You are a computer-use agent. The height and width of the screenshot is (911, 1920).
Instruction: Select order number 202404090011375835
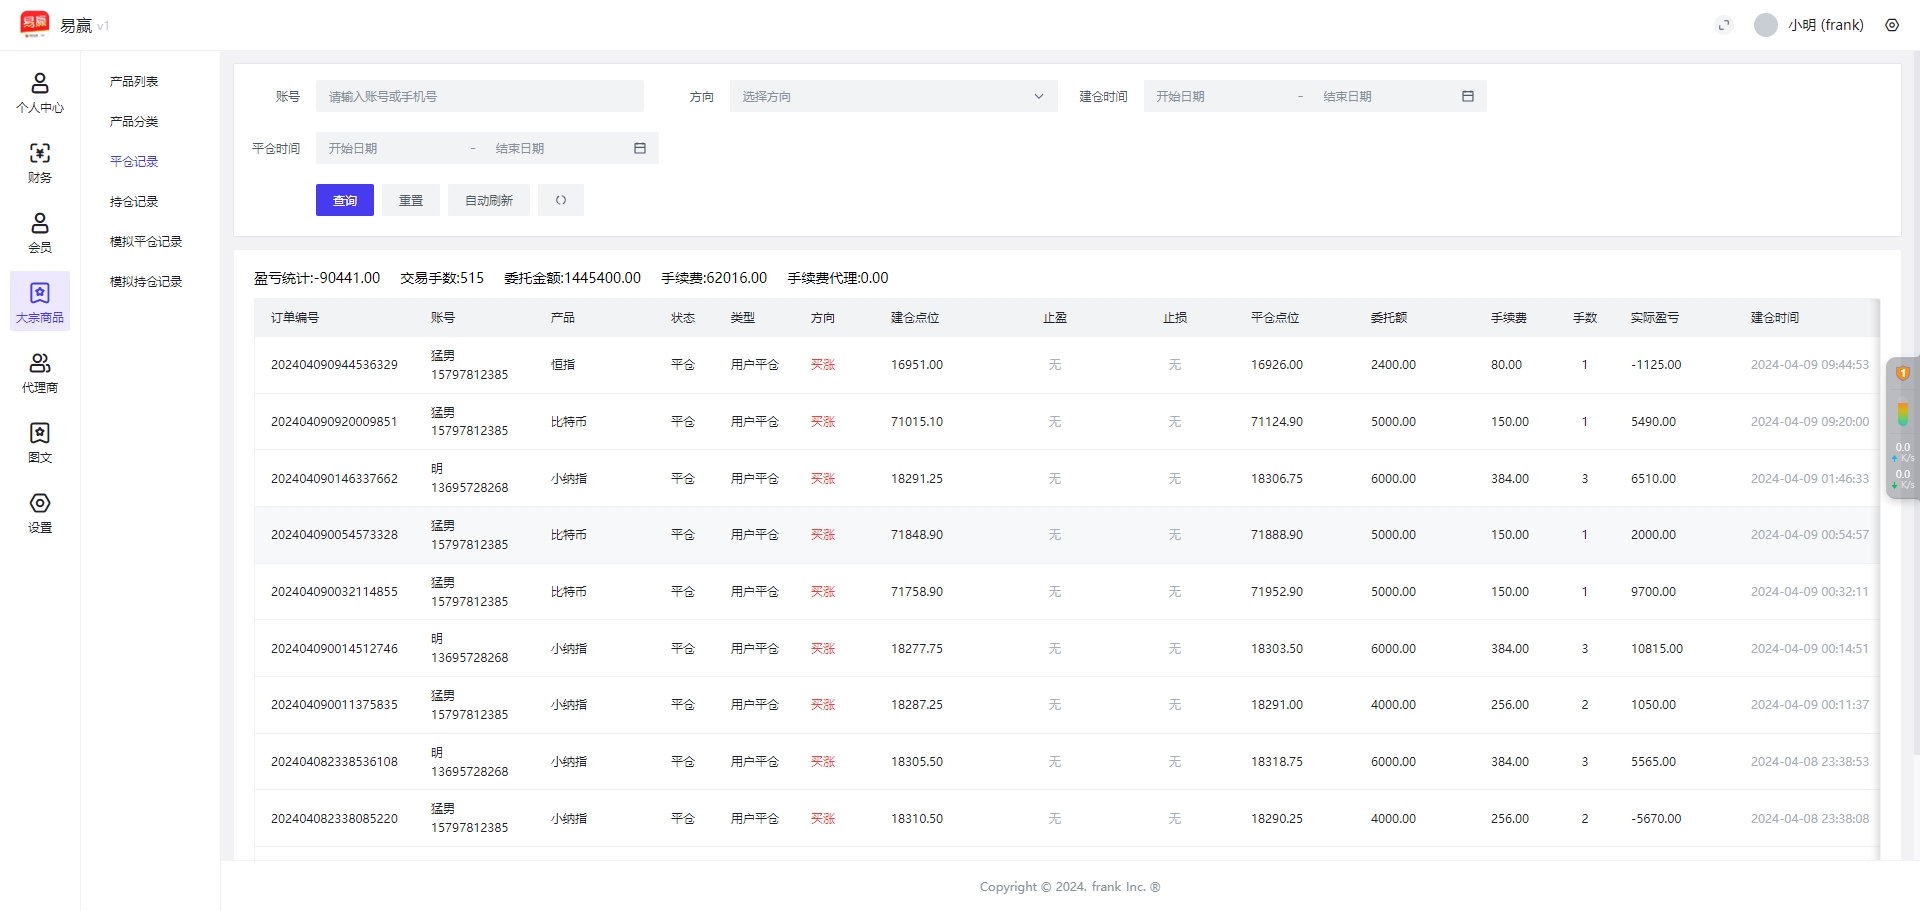(x=334, y=705)
